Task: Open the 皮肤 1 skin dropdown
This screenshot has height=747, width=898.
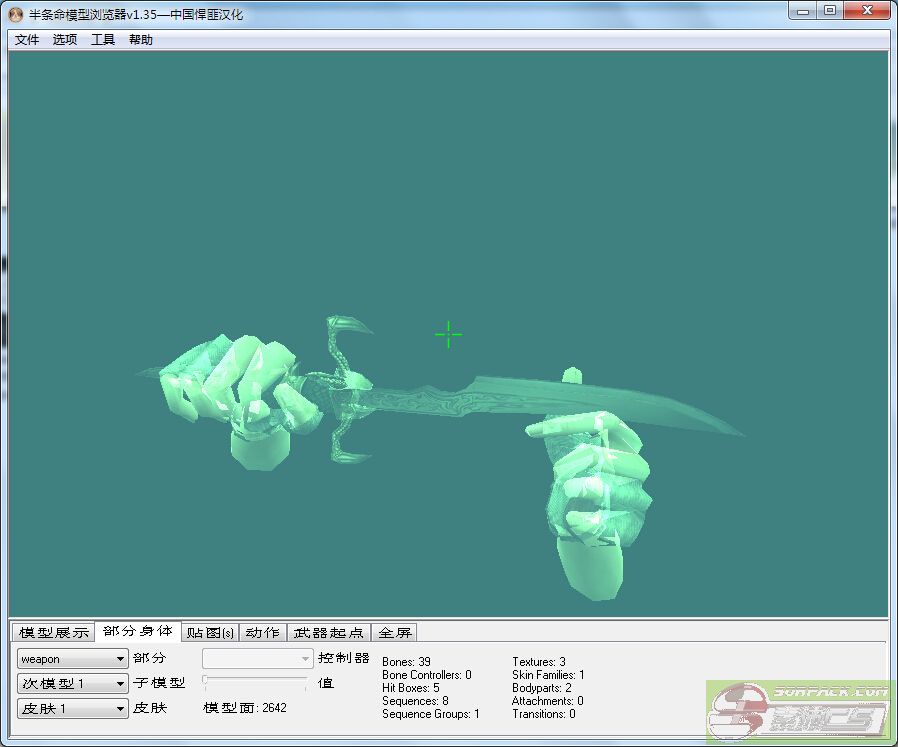Action: (x=73, y=709)
